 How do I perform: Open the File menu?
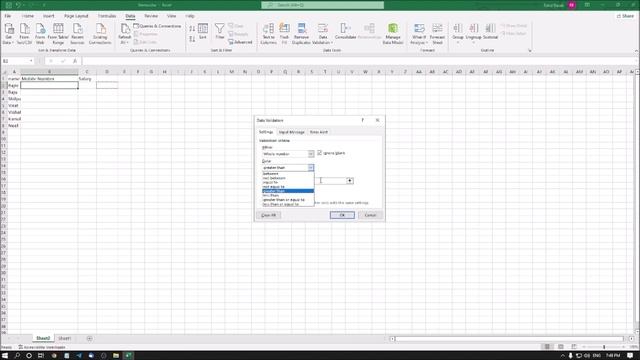pos(8,16)
